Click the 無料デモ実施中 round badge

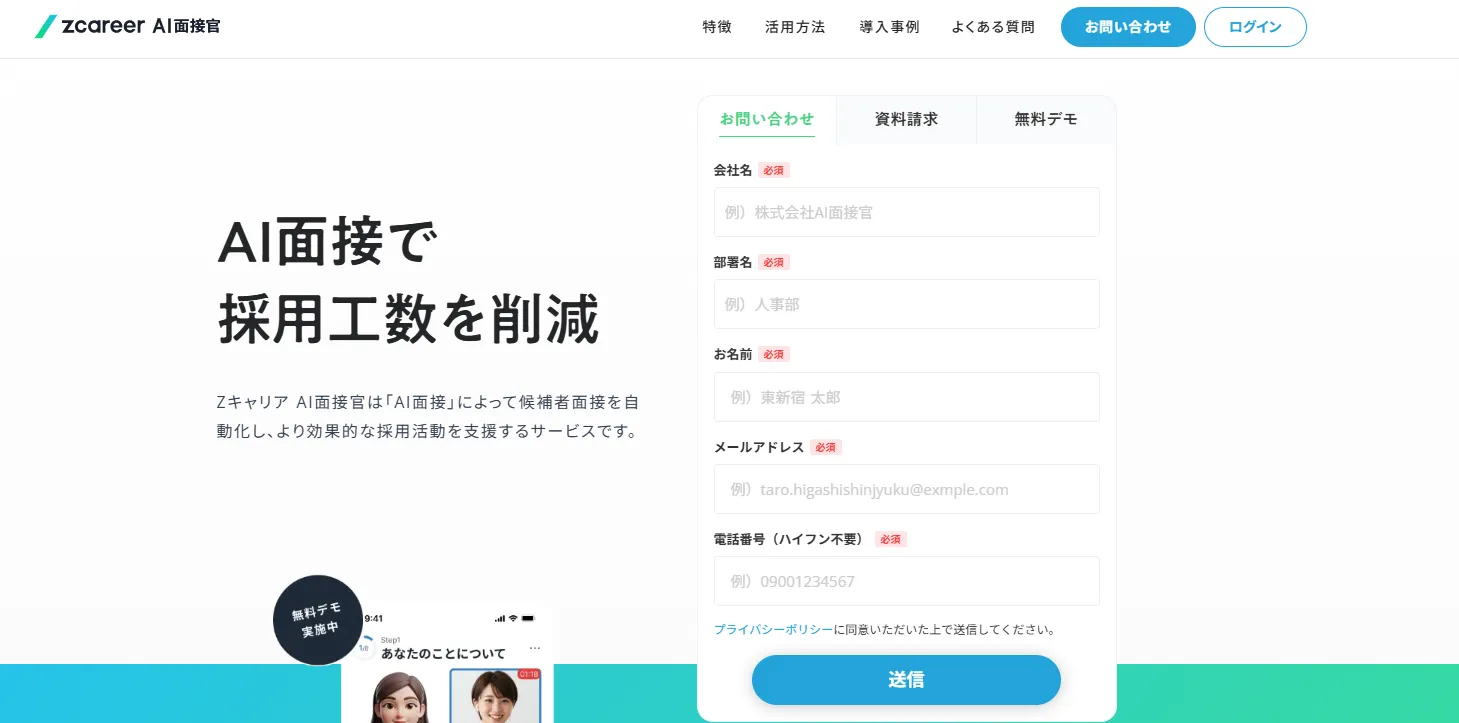tap(318, 620)
